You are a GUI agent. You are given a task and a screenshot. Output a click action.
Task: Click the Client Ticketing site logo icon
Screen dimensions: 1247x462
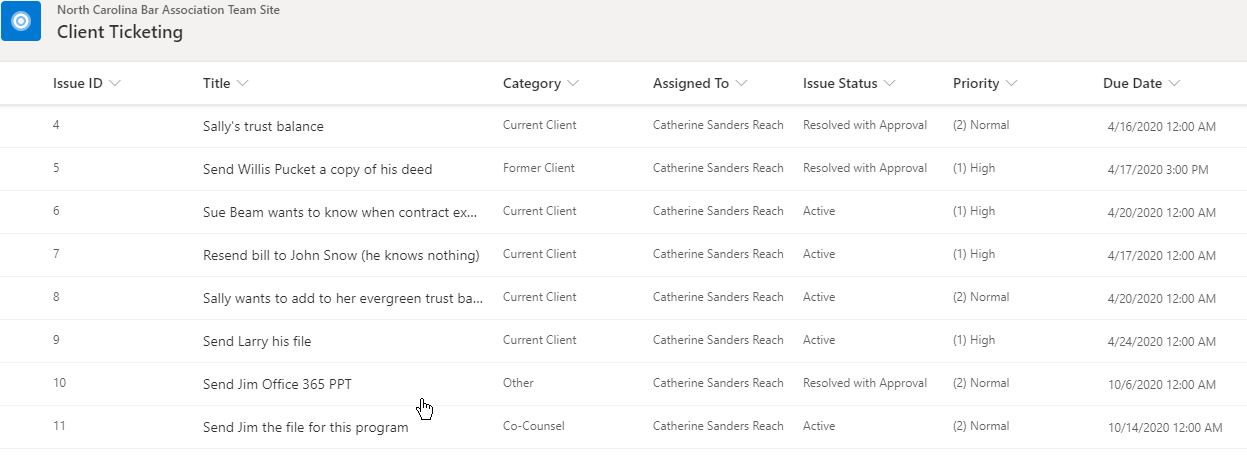point(21,21)
